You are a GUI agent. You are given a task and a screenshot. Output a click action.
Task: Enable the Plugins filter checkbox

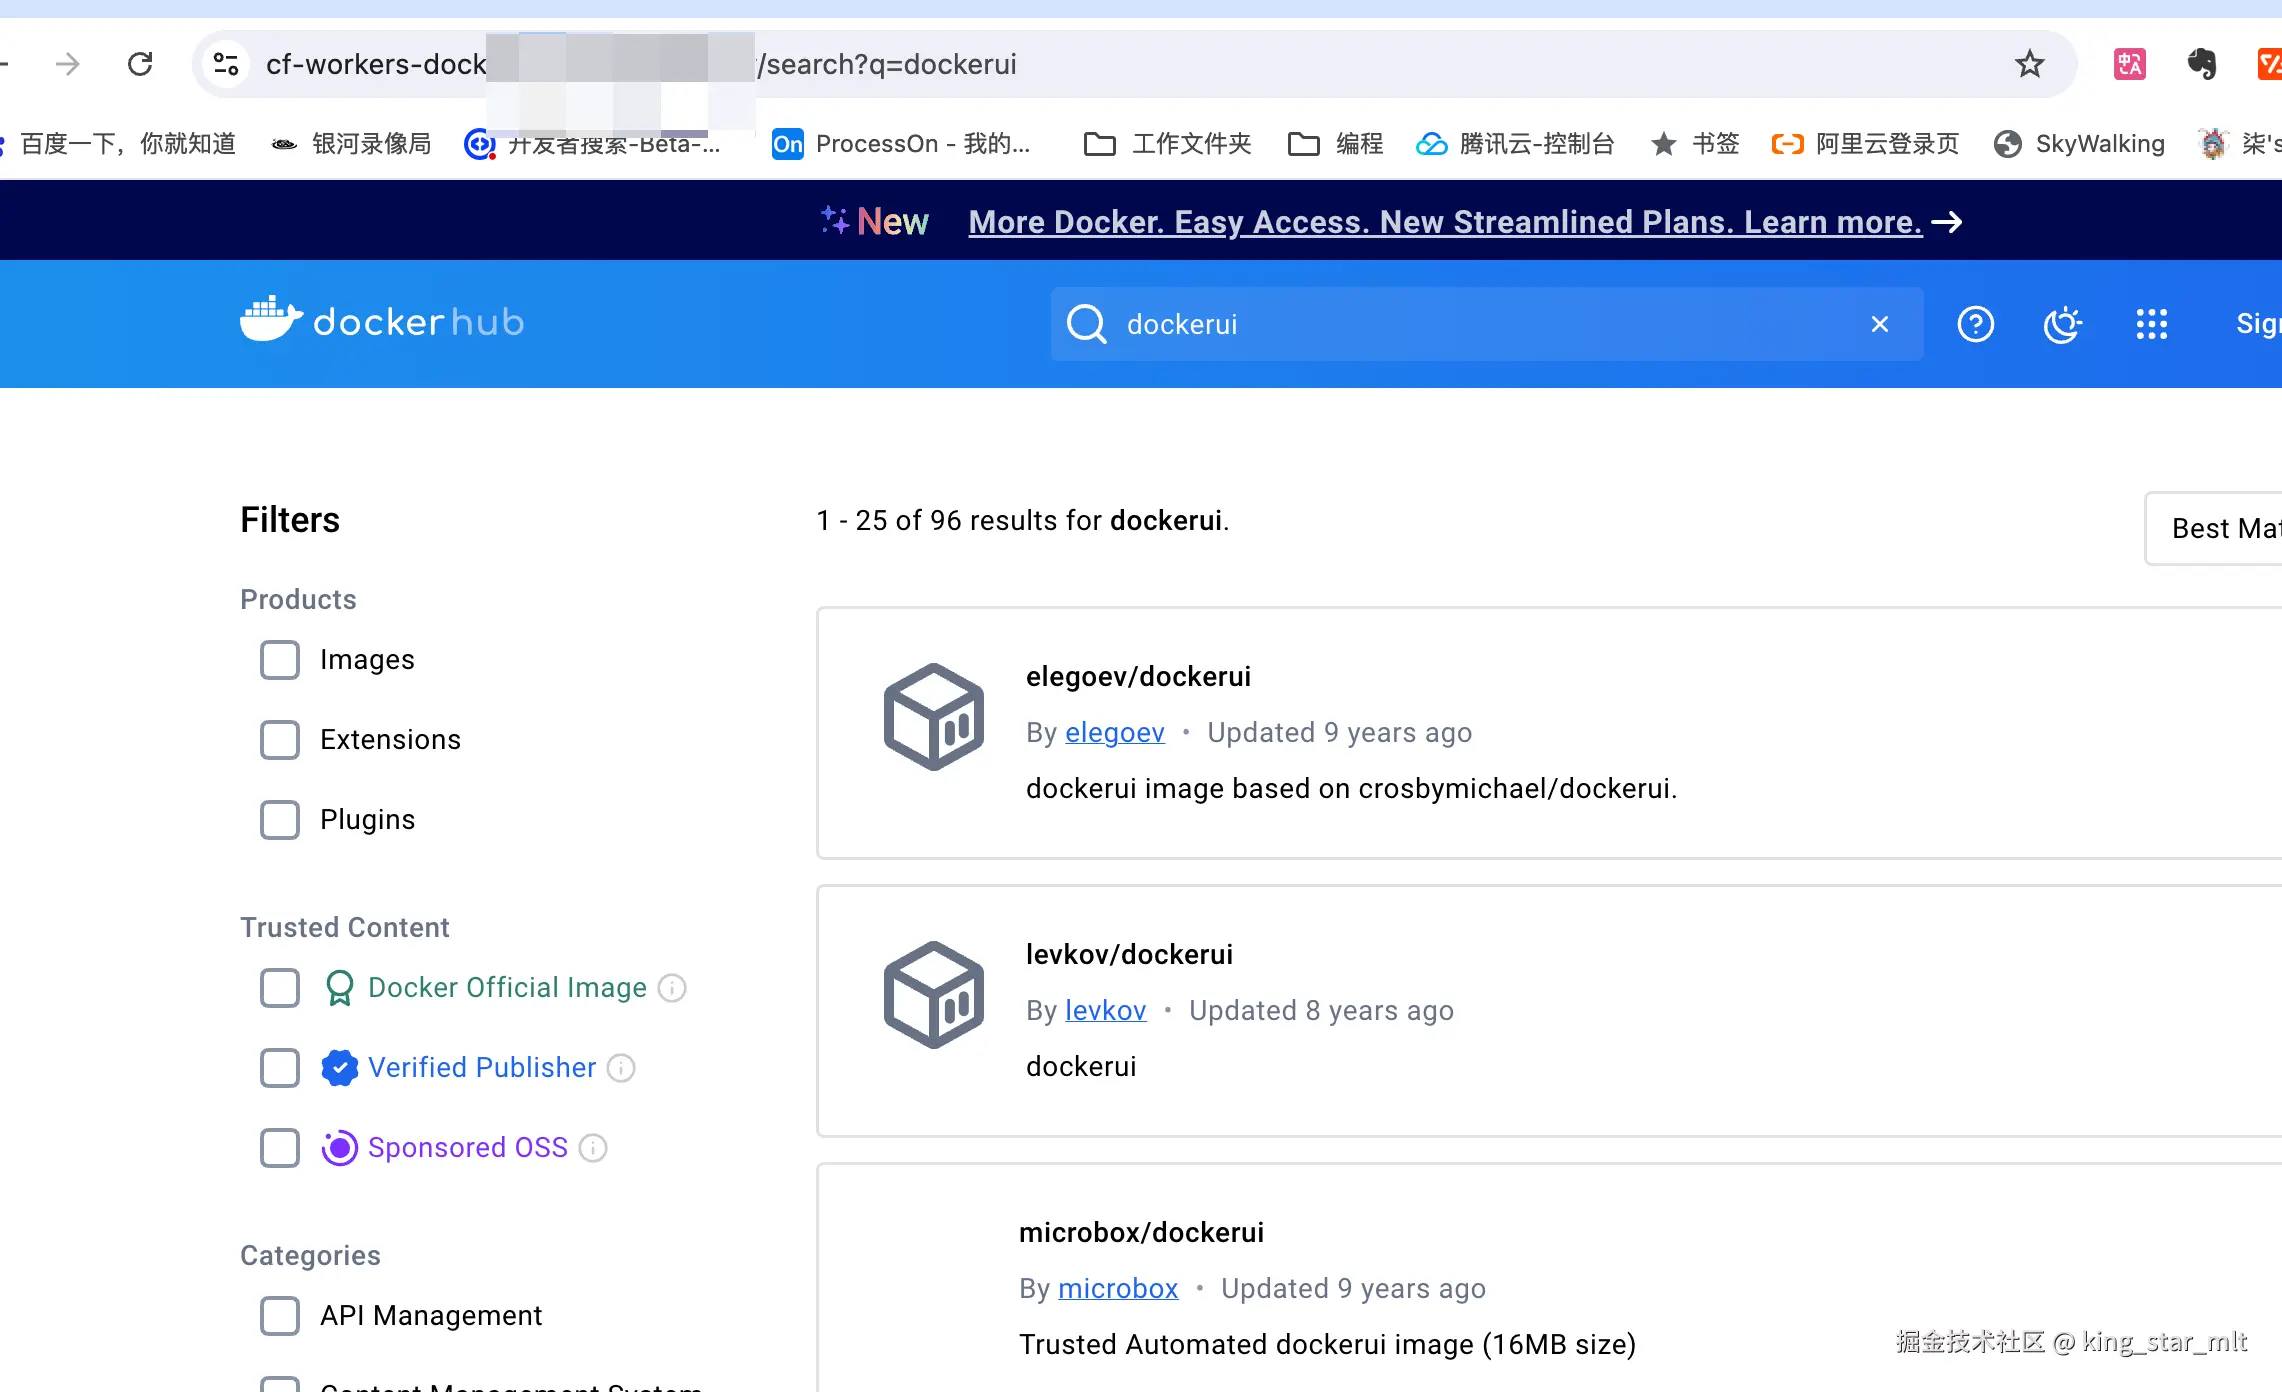tap(280, 820)
